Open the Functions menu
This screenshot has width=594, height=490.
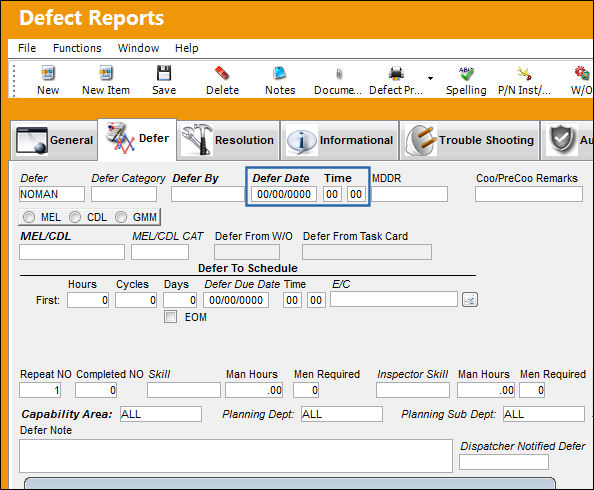(77, 48)
